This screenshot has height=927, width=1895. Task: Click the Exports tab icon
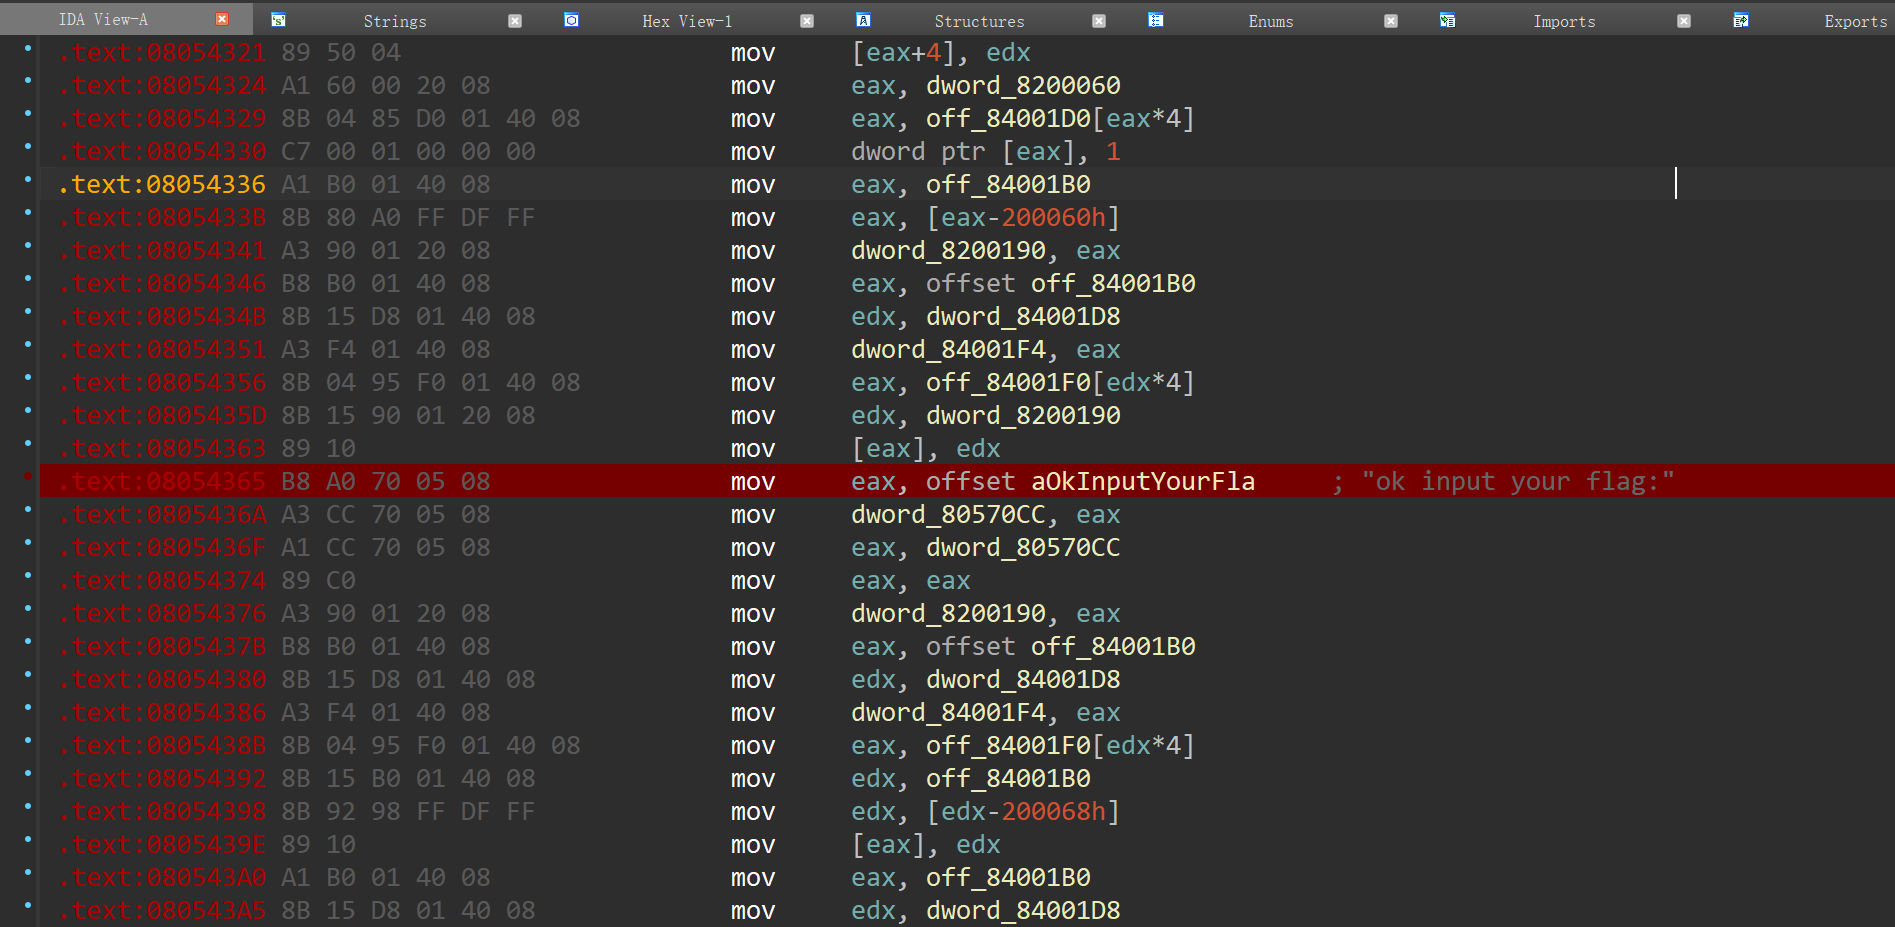tap(1740, 20)
